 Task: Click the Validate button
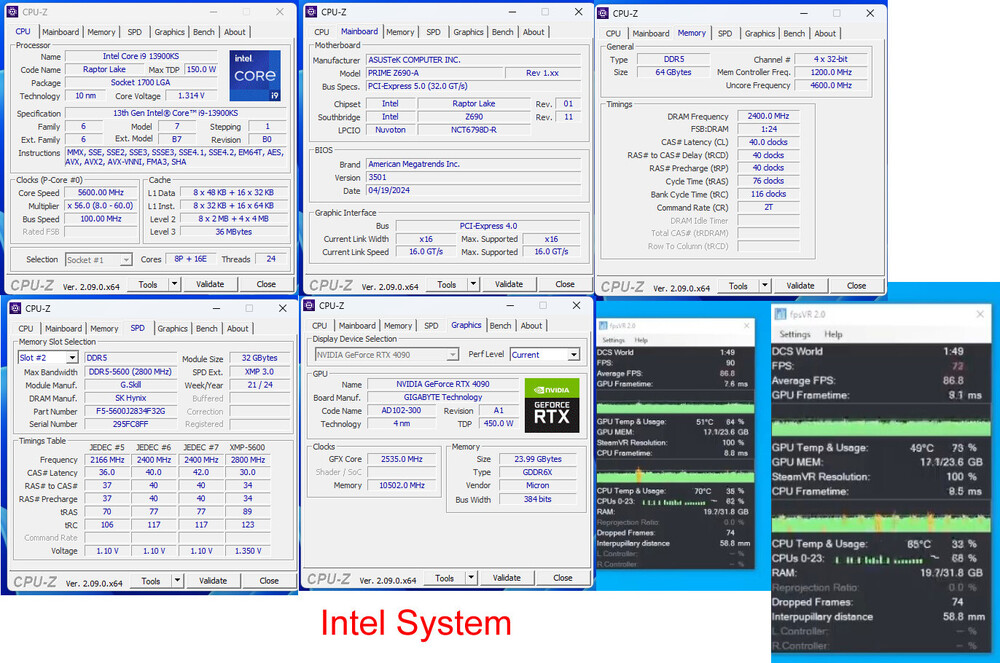pyautogui.click(x=210, y=284)
